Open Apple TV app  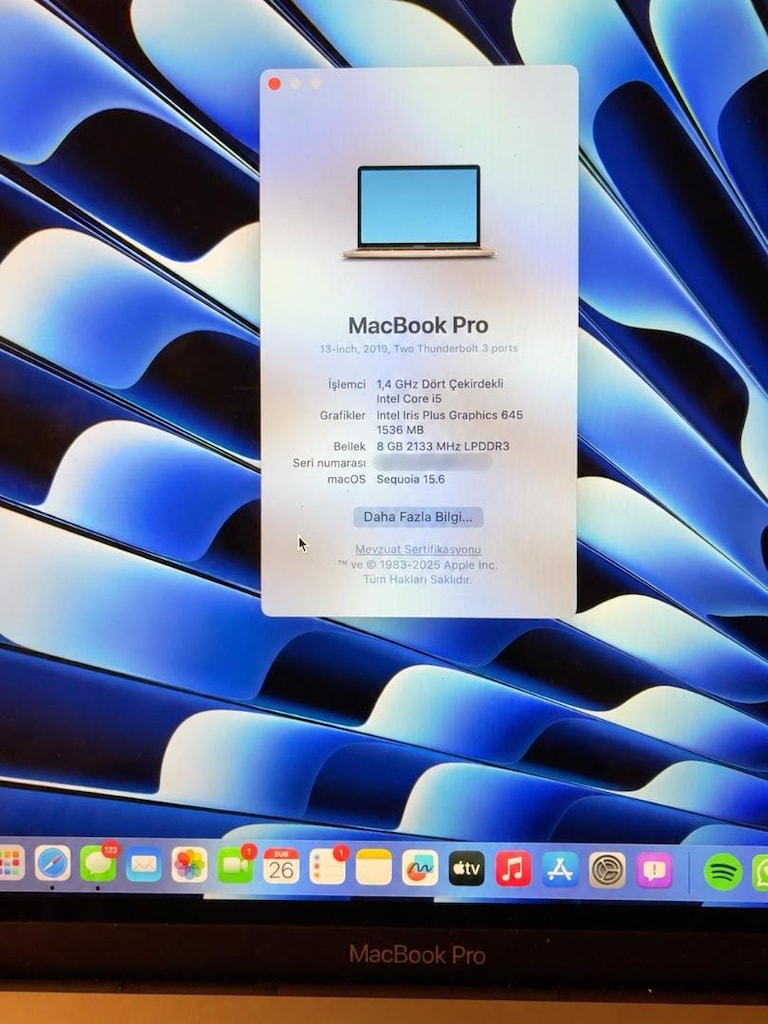coord(467,869)
